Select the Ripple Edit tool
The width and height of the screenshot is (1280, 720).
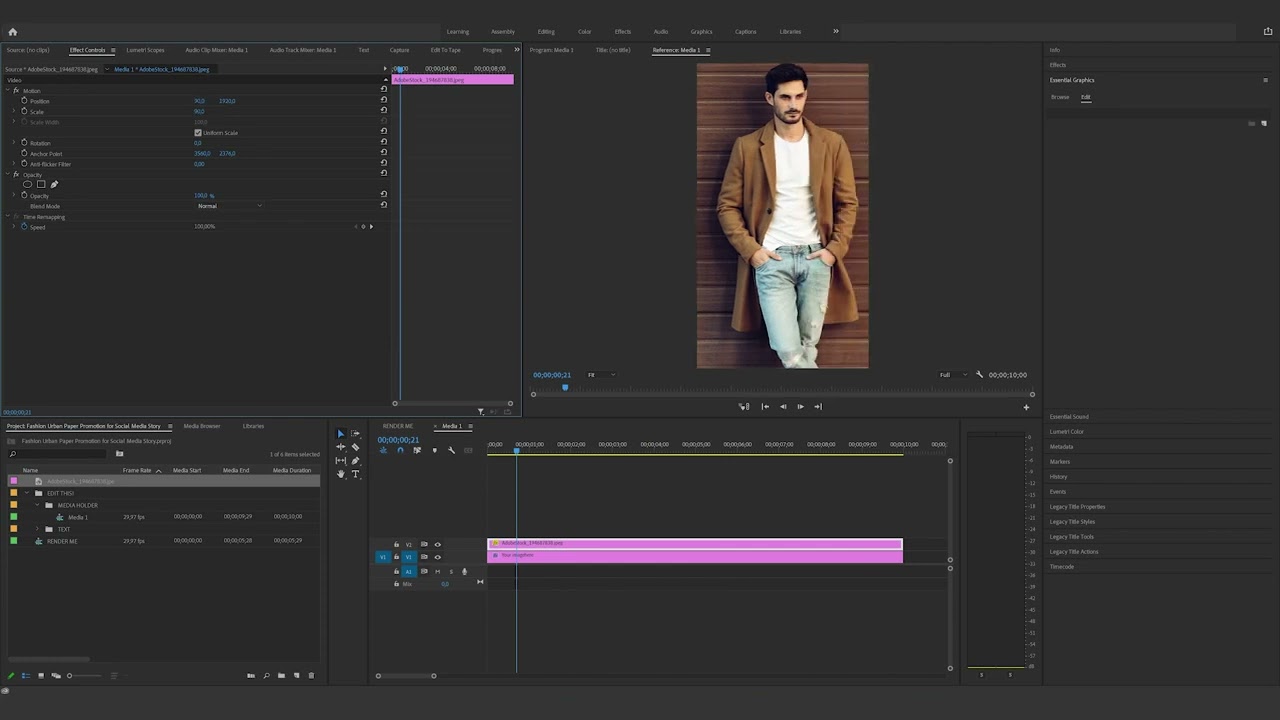(340, 447)
